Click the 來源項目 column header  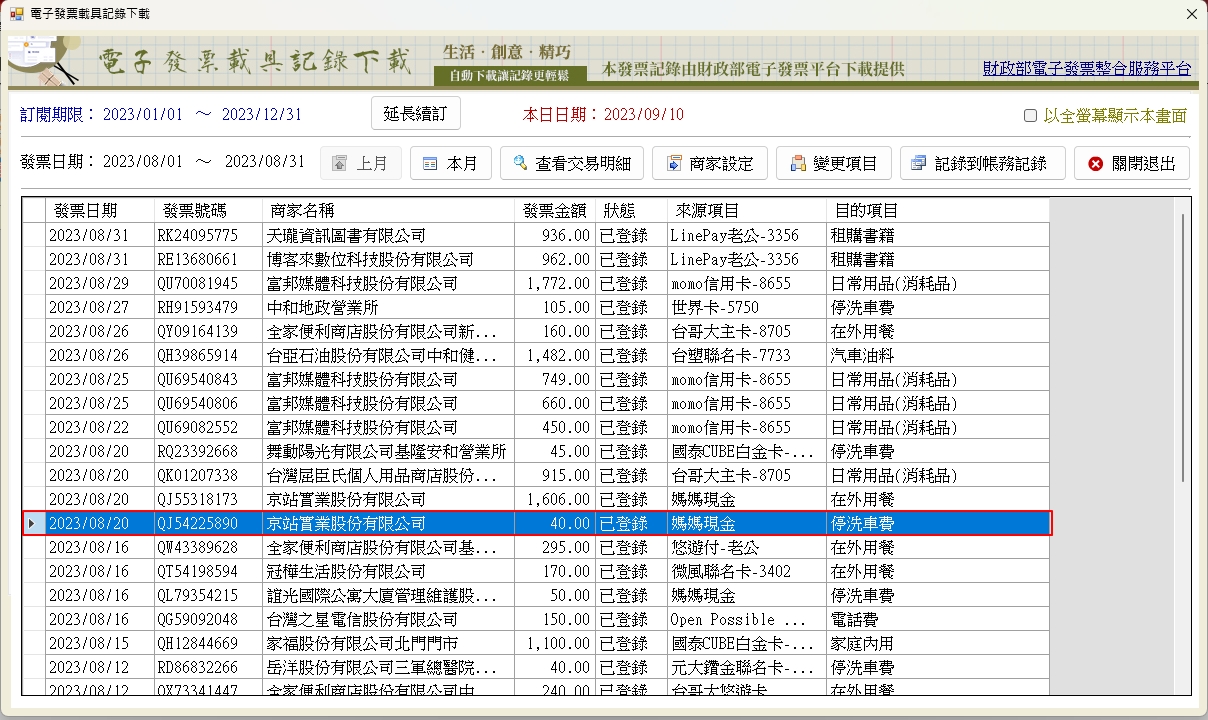tap(746, 210)
